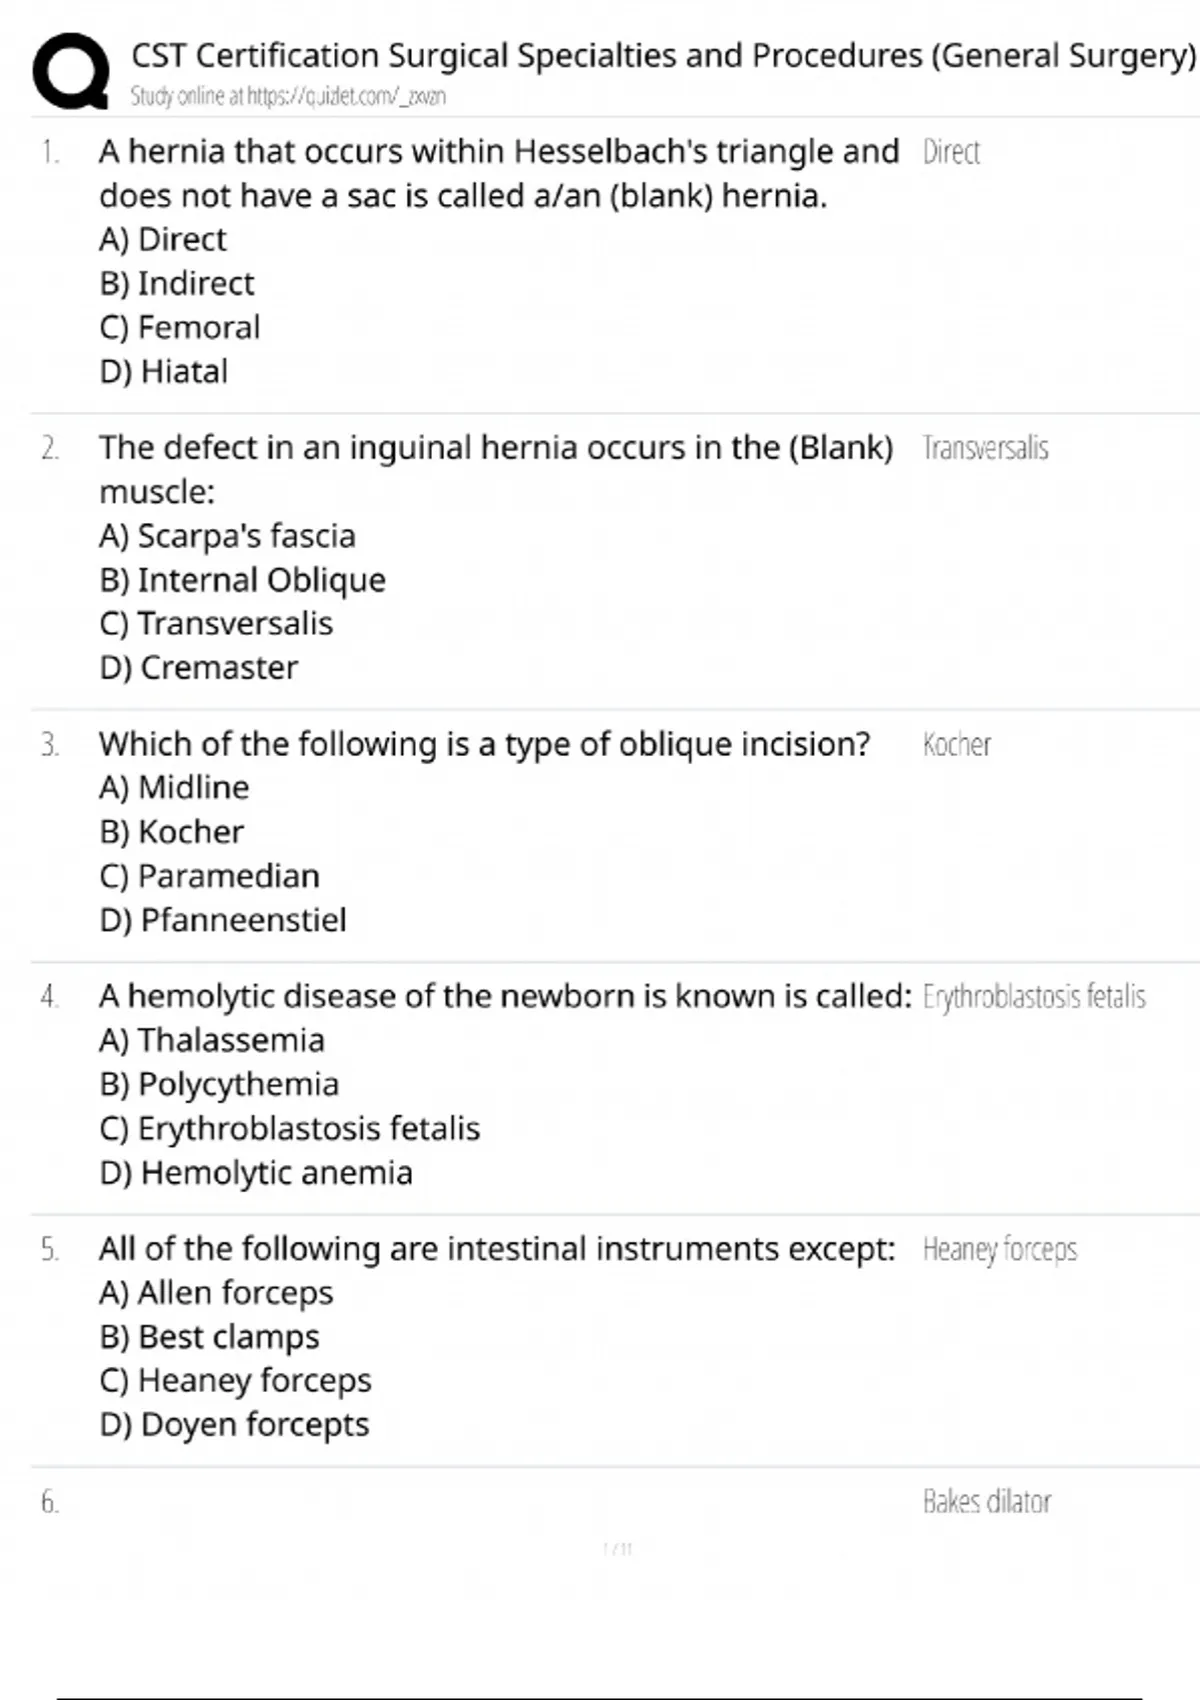Click the Bakes dilator answer for question 6
The height and width of the screenshot is (1700, 1200).
(986, 1502)
